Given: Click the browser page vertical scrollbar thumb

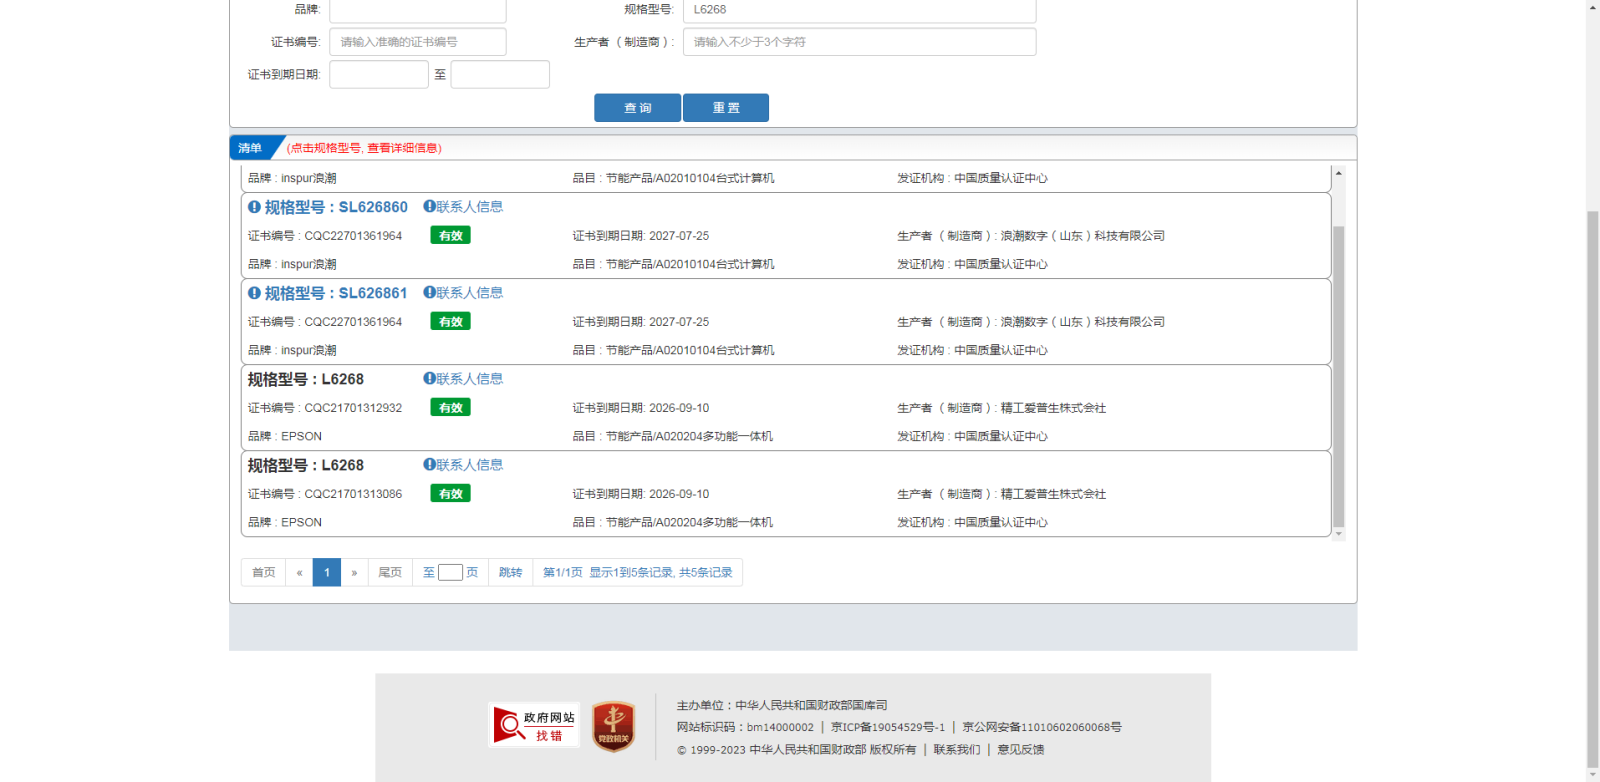Looking at the screenshot, I should point(1593,489).
